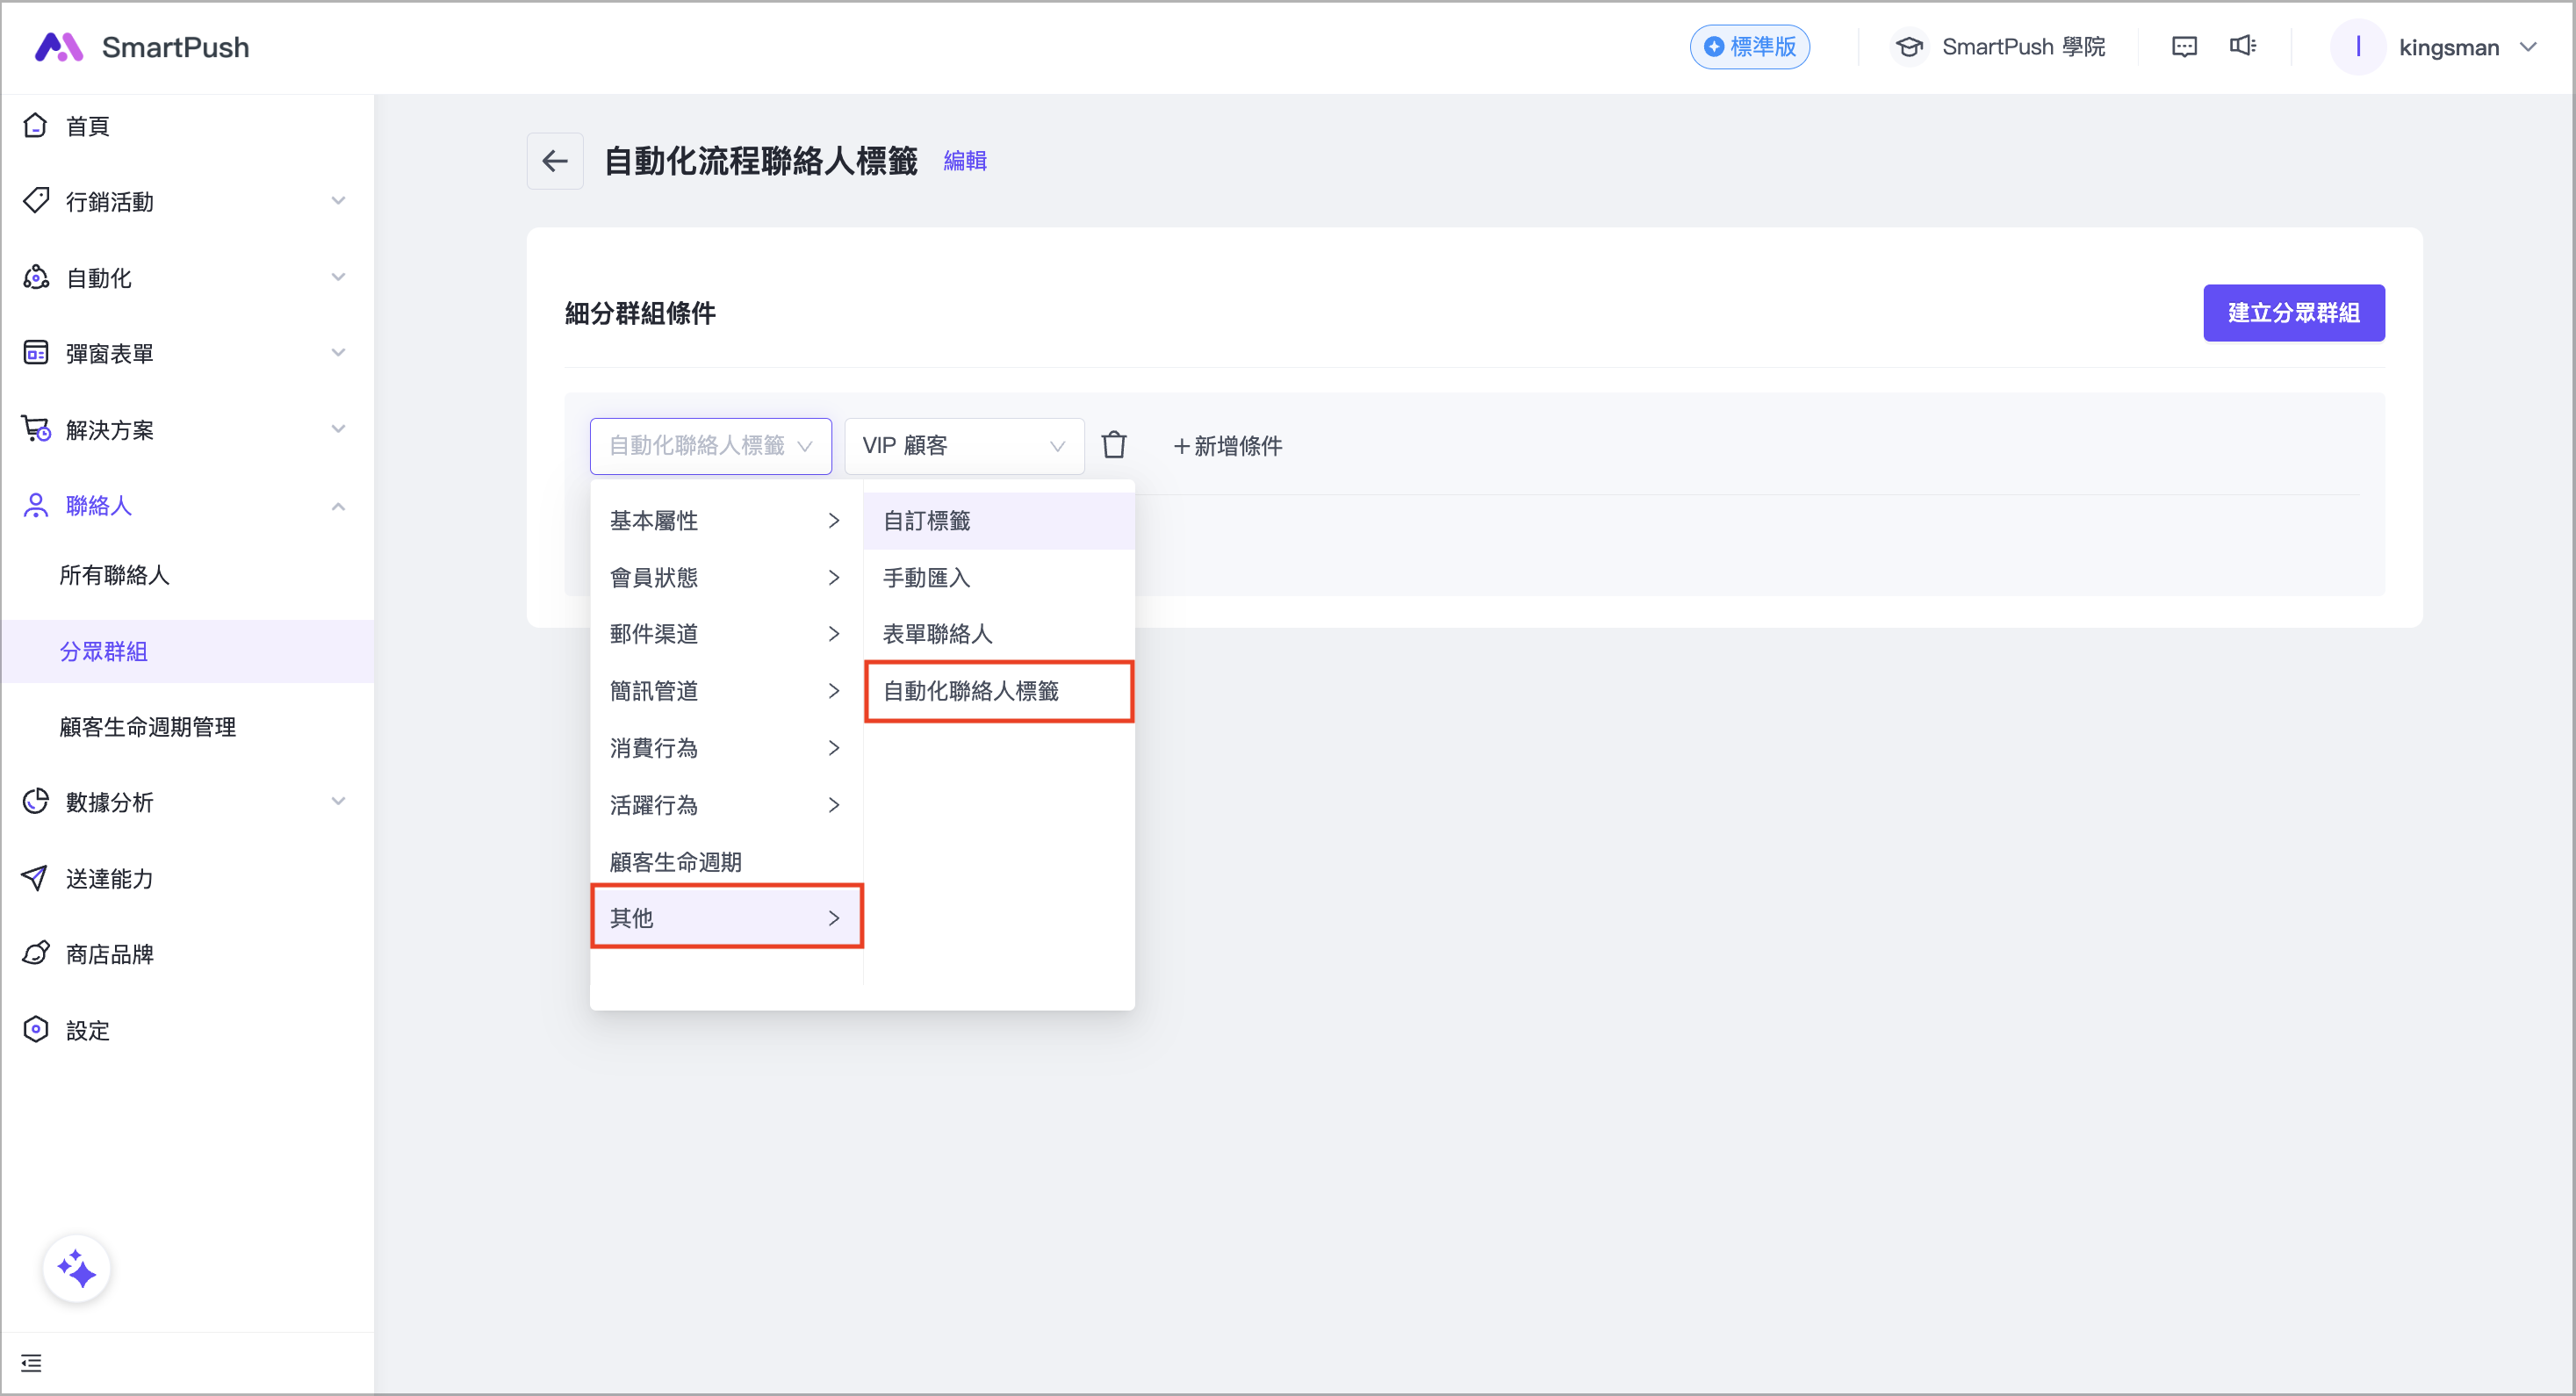Select the 送達能力 paper plane icon

(36, 878)
